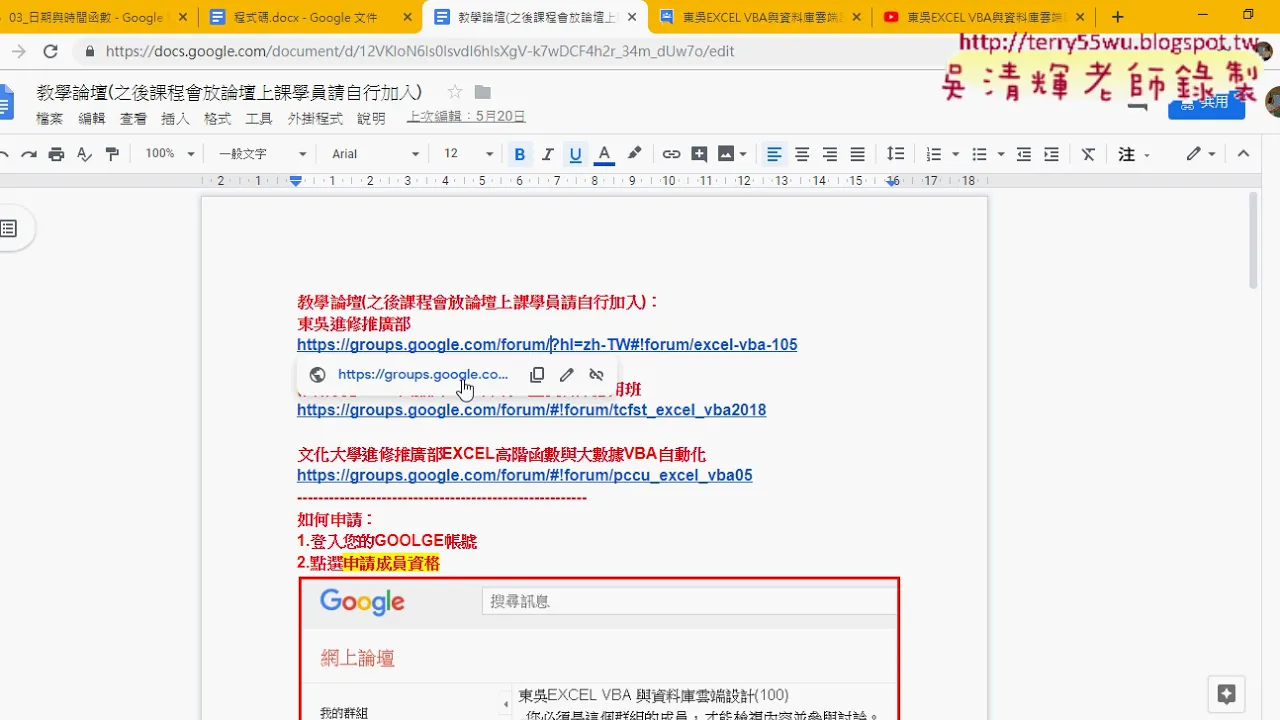
Task: Click the browser address bar URL
Action: [420, 52]
